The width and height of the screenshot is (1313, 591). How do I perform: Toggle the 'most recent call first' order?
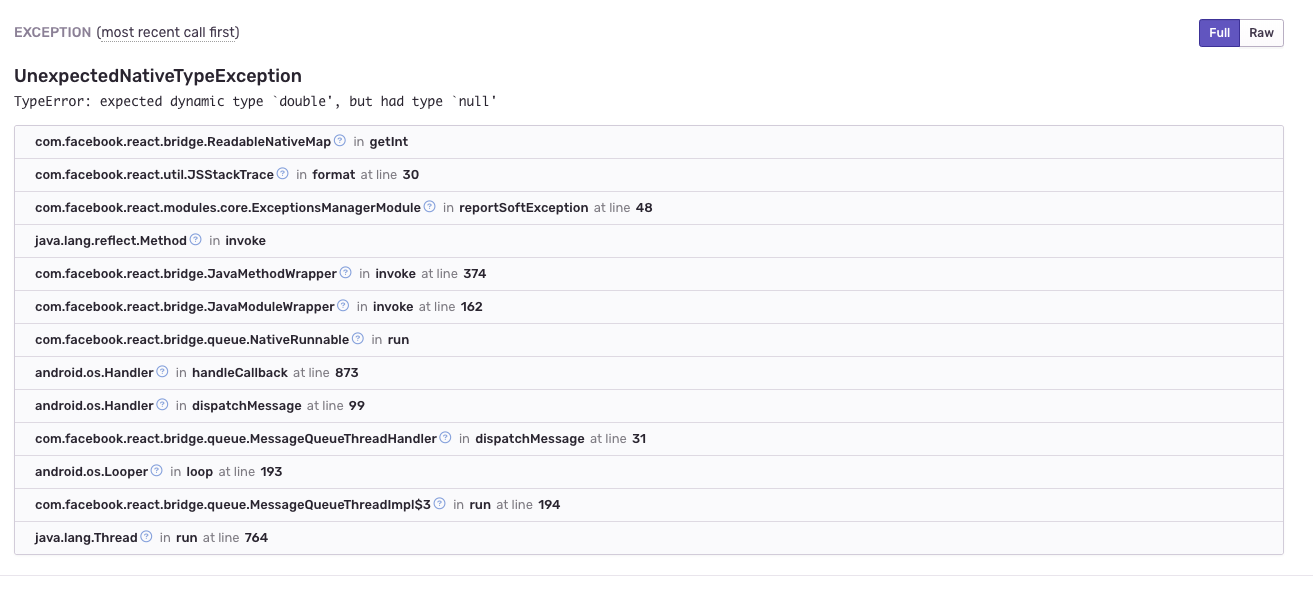(168, 32)
